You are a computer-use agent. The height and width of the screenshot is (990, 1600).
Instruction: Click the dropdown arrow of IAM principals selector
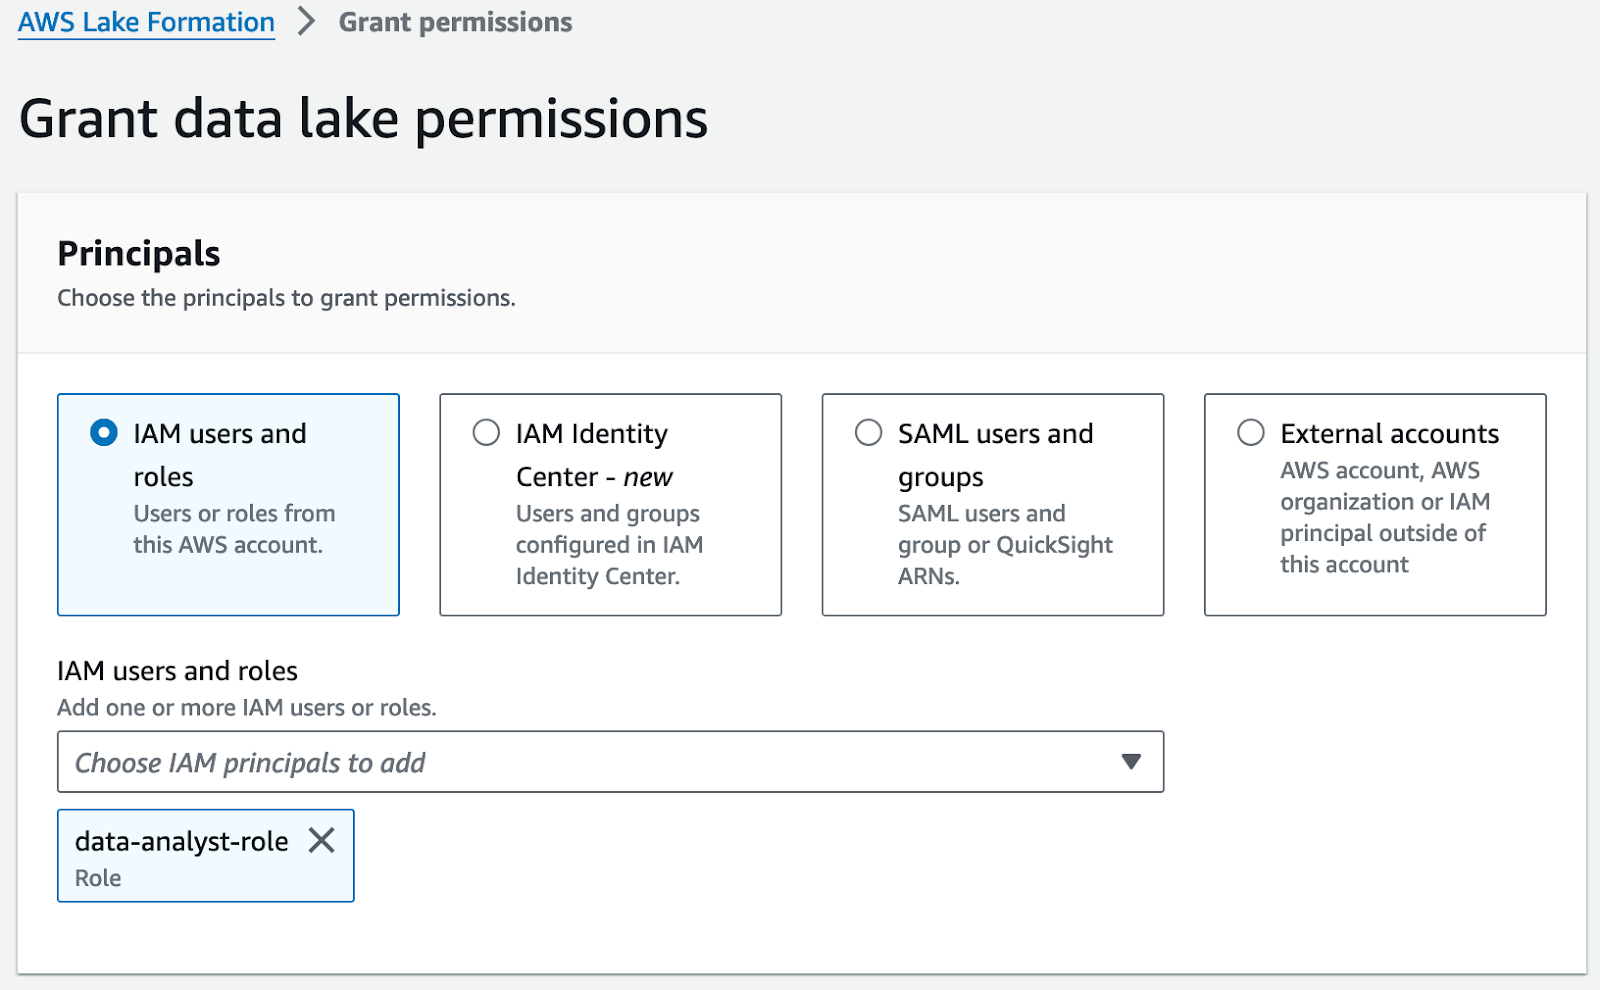(x=1131, y=762)
